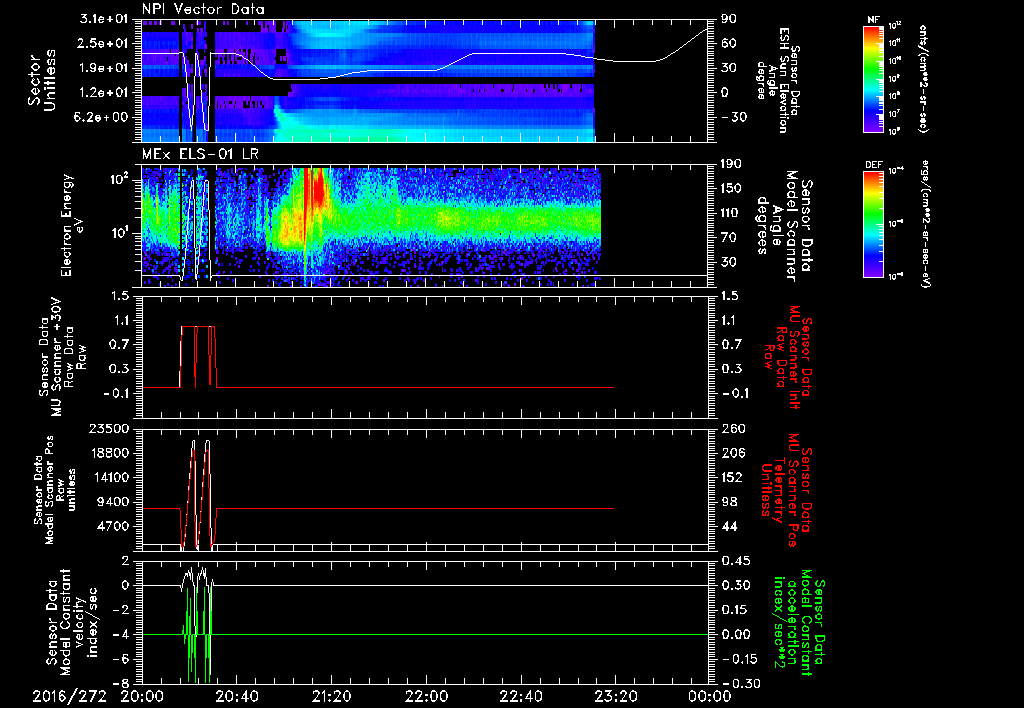This screenshot has height=708, width=1024.
Task: Select the 00:00 time tick label
Action: [709, 697]
